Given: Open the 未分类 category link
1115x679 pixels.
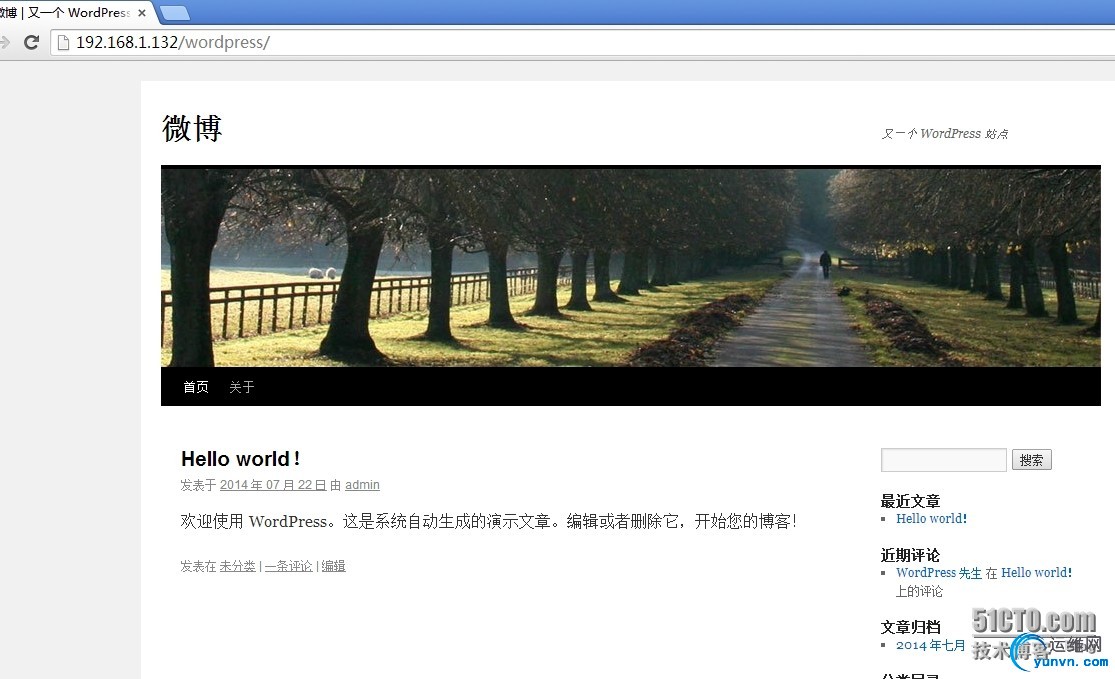Looking at the screenshot, I should point(238,566).
